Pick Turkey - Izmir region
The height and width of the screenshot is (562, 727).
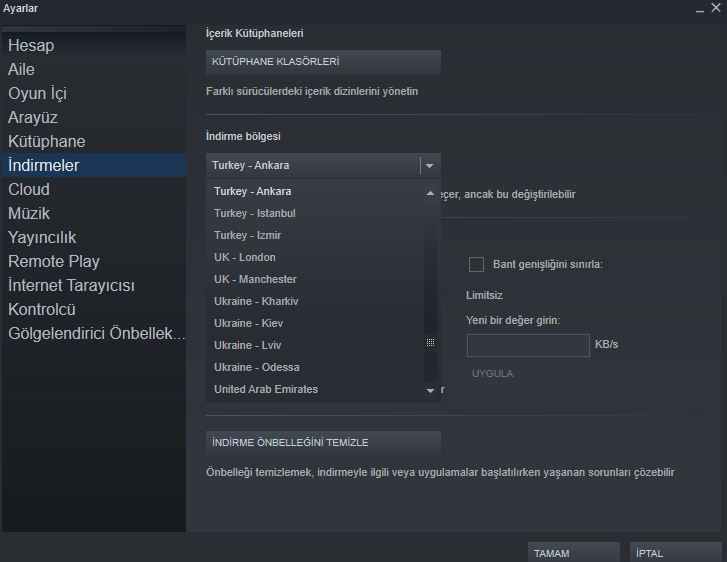pyautogui.click(x=315, y=236)
